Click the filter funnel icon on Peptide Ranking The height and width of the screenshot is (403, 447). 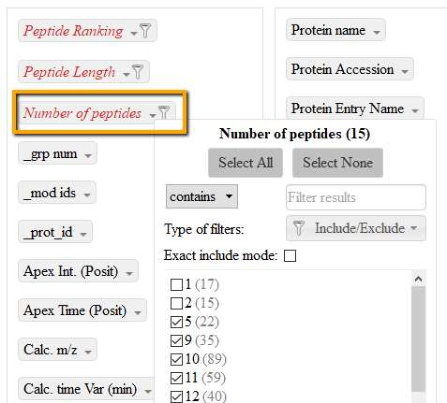(x=145, y=31)
